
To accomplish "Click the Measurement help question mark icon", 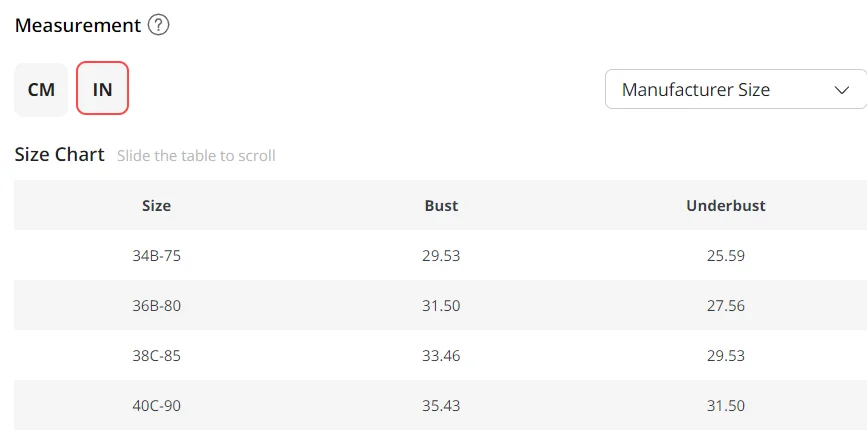I will [x=158, y=26].
